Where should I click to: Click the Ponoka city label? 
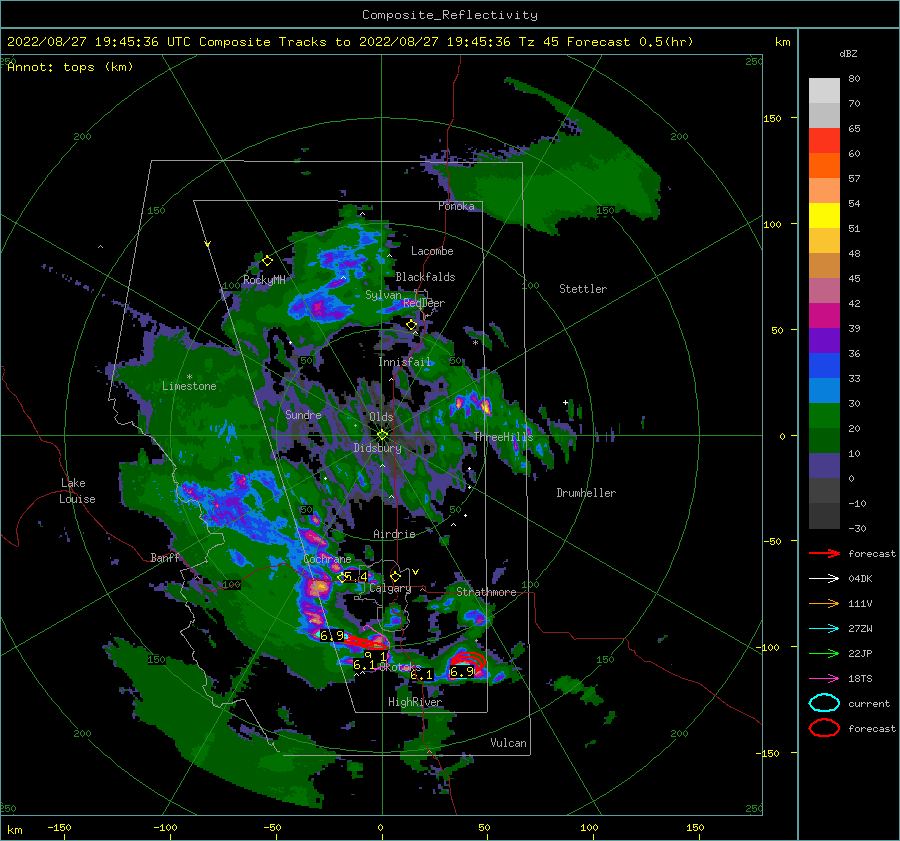pos(456,206)
